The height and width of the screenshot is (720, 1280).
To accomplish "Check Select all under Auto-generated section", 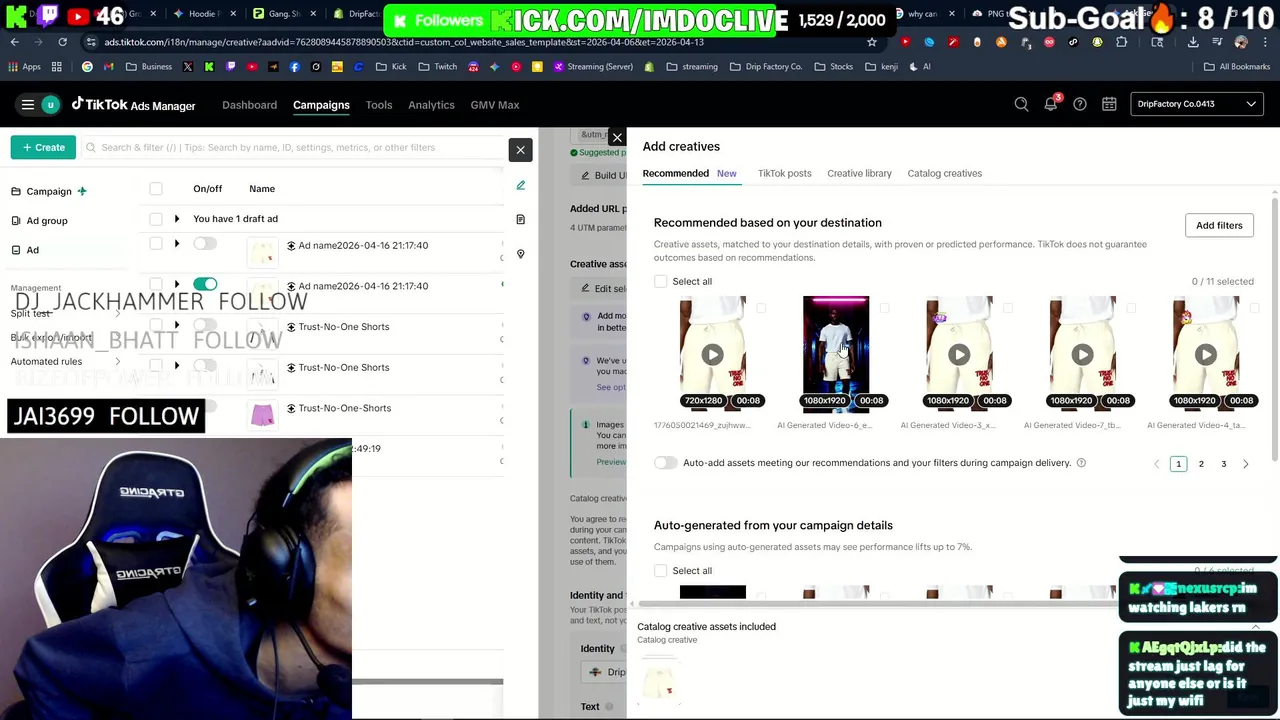I will click(661, 571).
